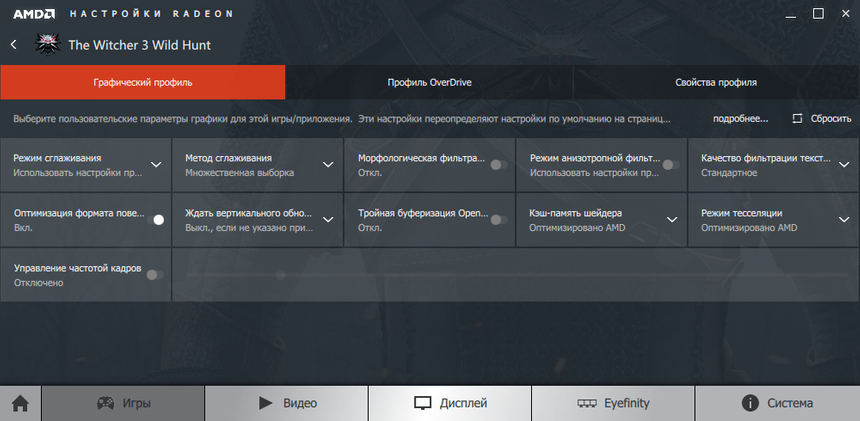Click the Стандартное value text

coord(729,173)
